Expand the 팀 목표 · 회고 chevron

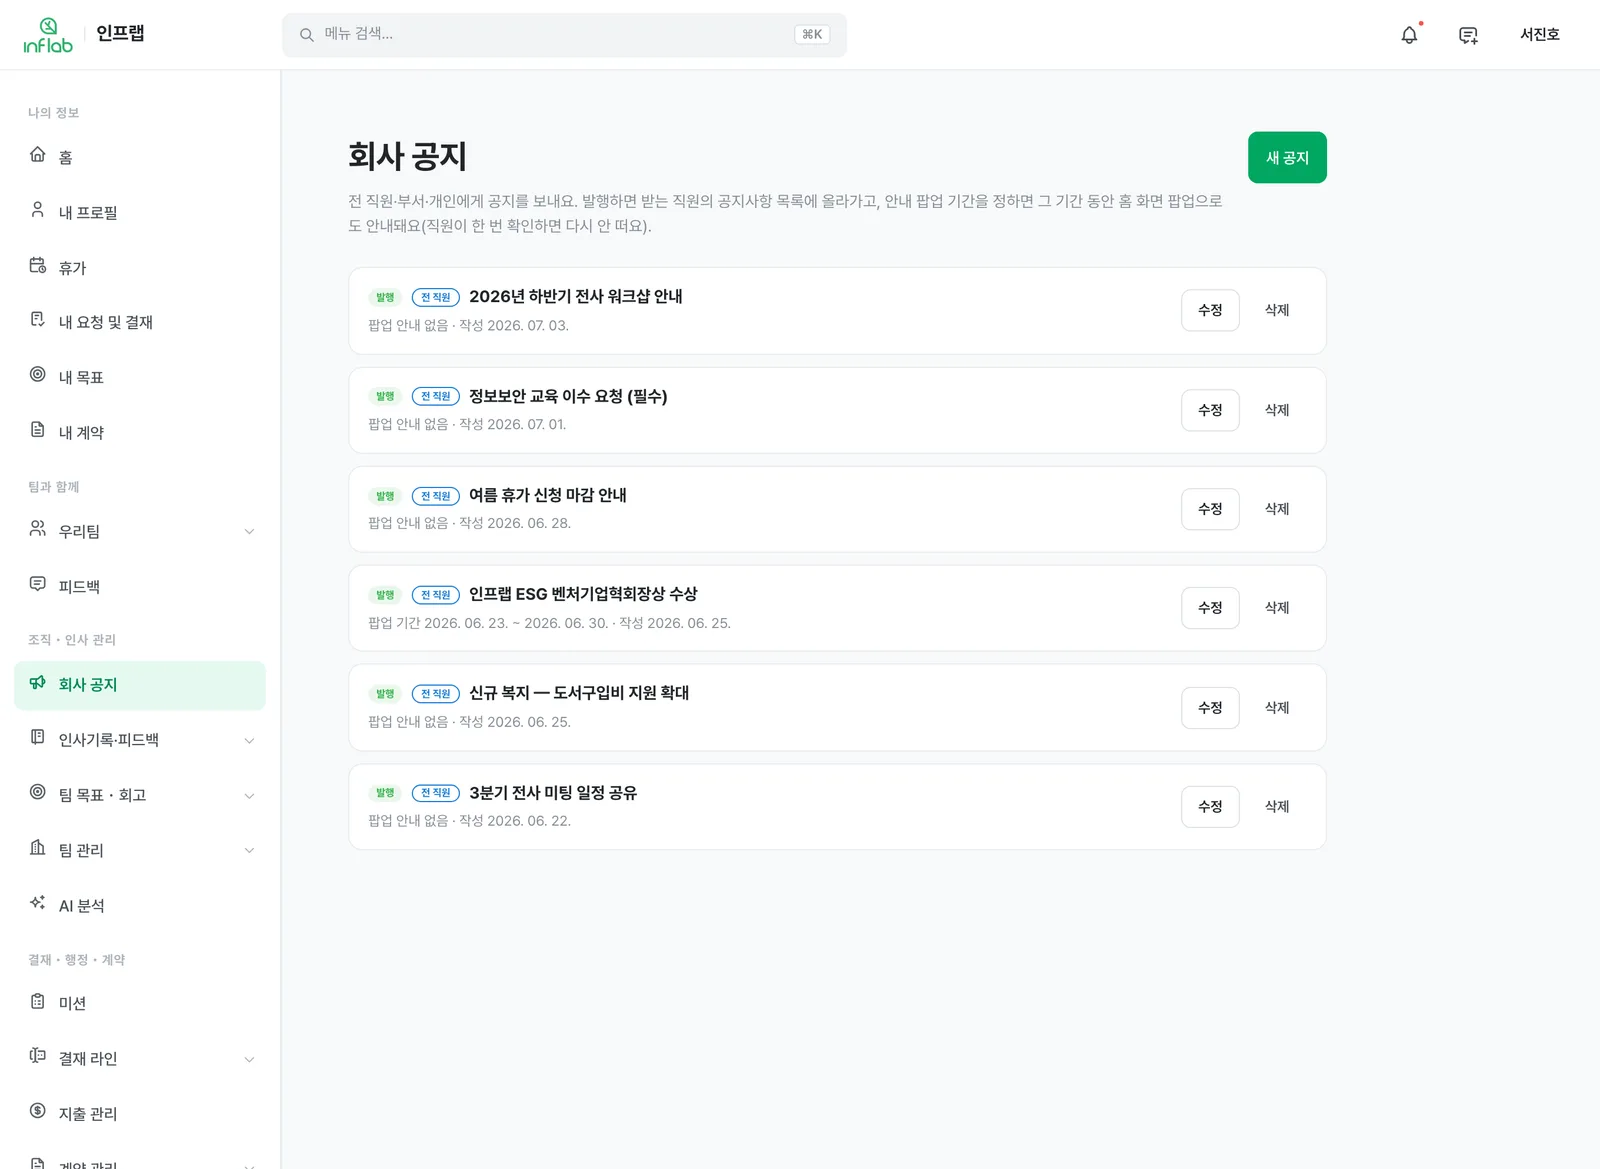point(249,796)
